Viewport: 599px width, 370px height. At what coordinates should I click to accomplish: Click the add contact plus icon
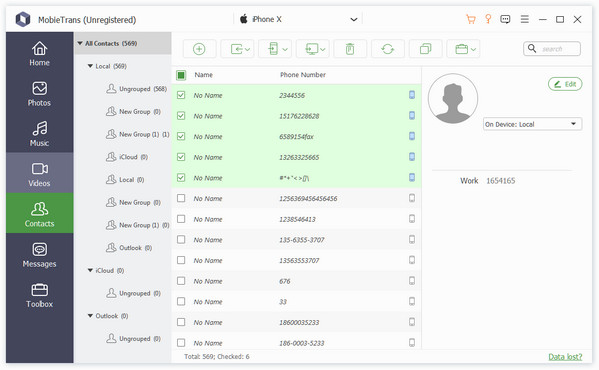199,49
